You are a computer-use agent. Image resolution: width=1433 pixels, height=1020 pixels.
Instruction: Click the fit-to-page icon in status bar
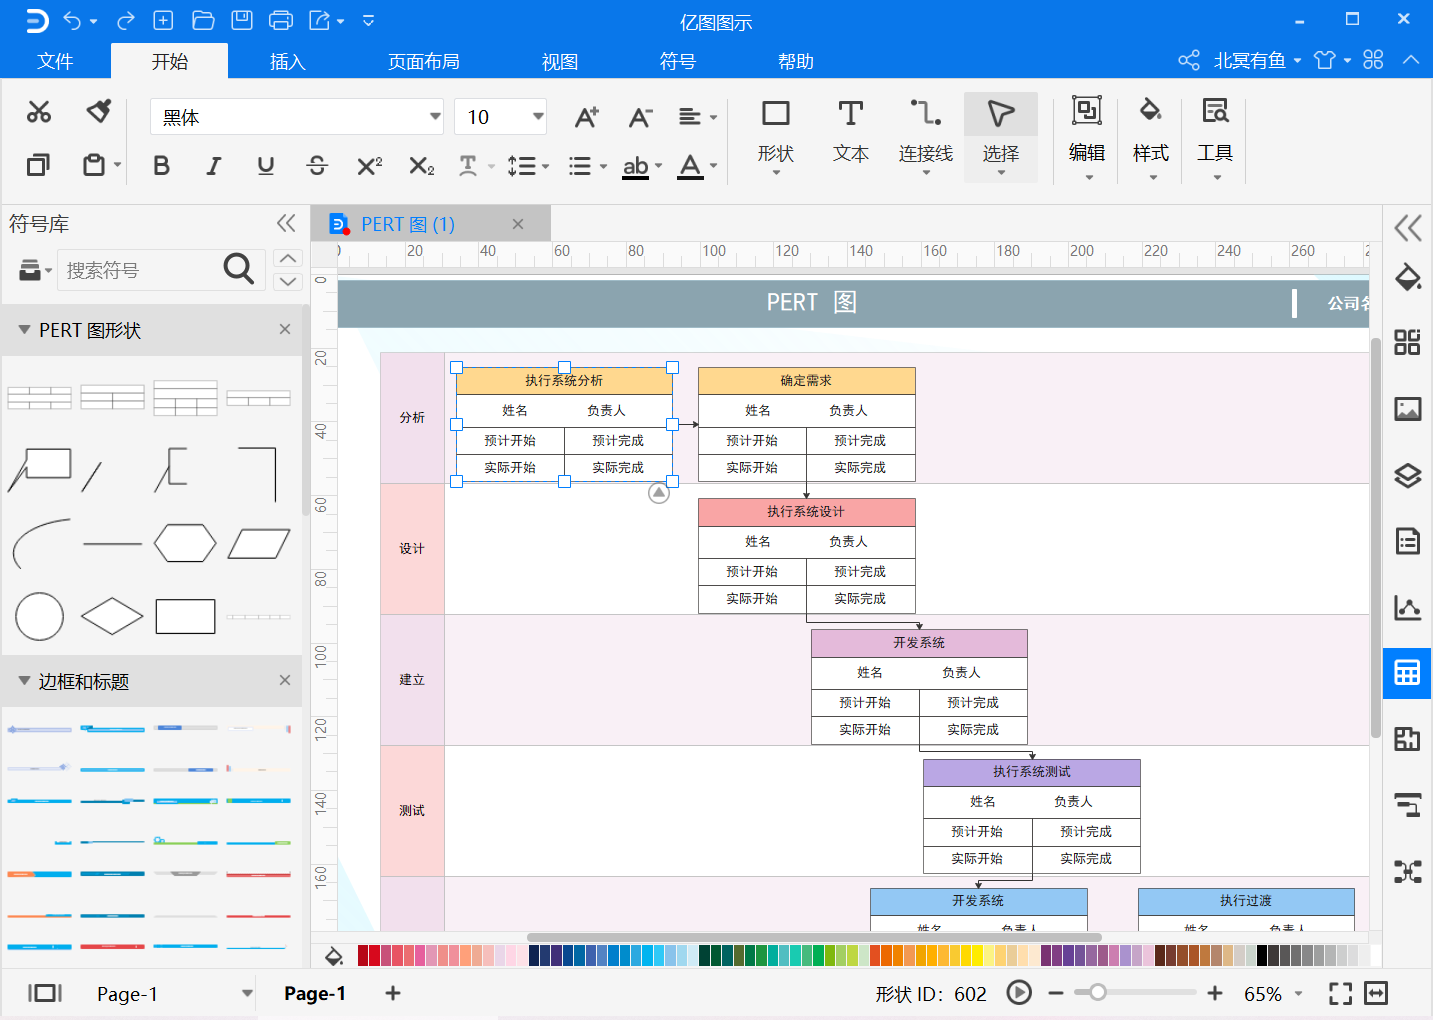[1340, 993]
